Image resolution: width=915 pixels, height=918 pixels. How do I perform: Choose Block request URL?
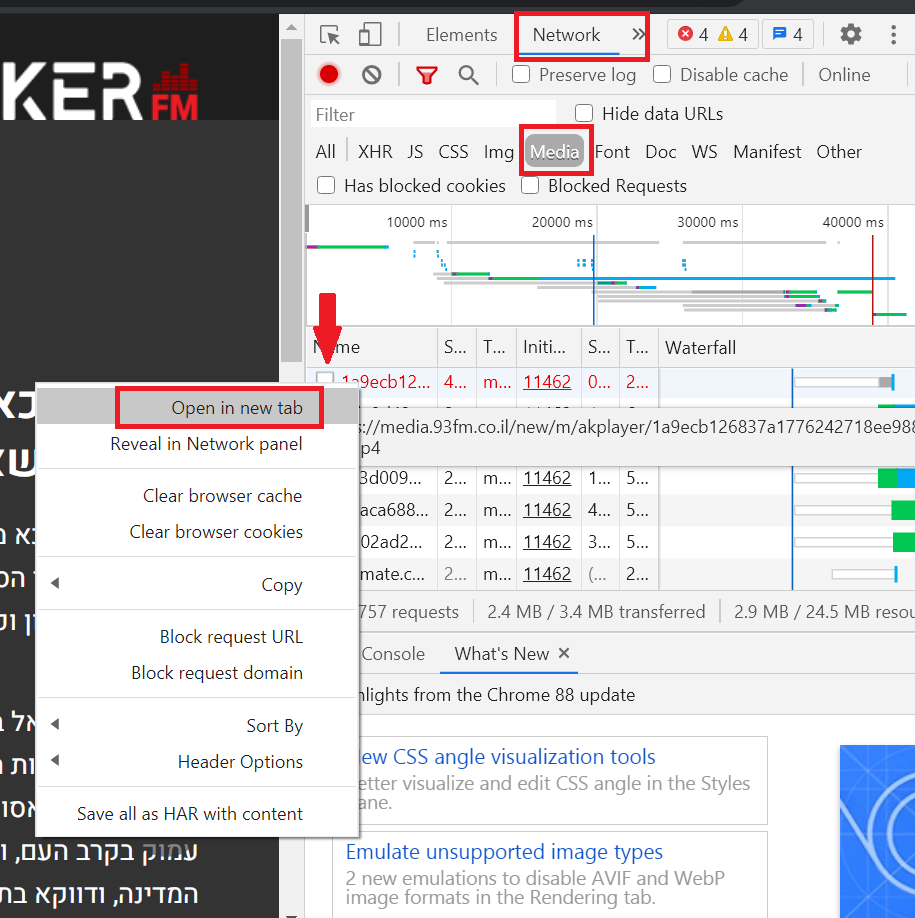pyautogui.click(x=198, y=636)
